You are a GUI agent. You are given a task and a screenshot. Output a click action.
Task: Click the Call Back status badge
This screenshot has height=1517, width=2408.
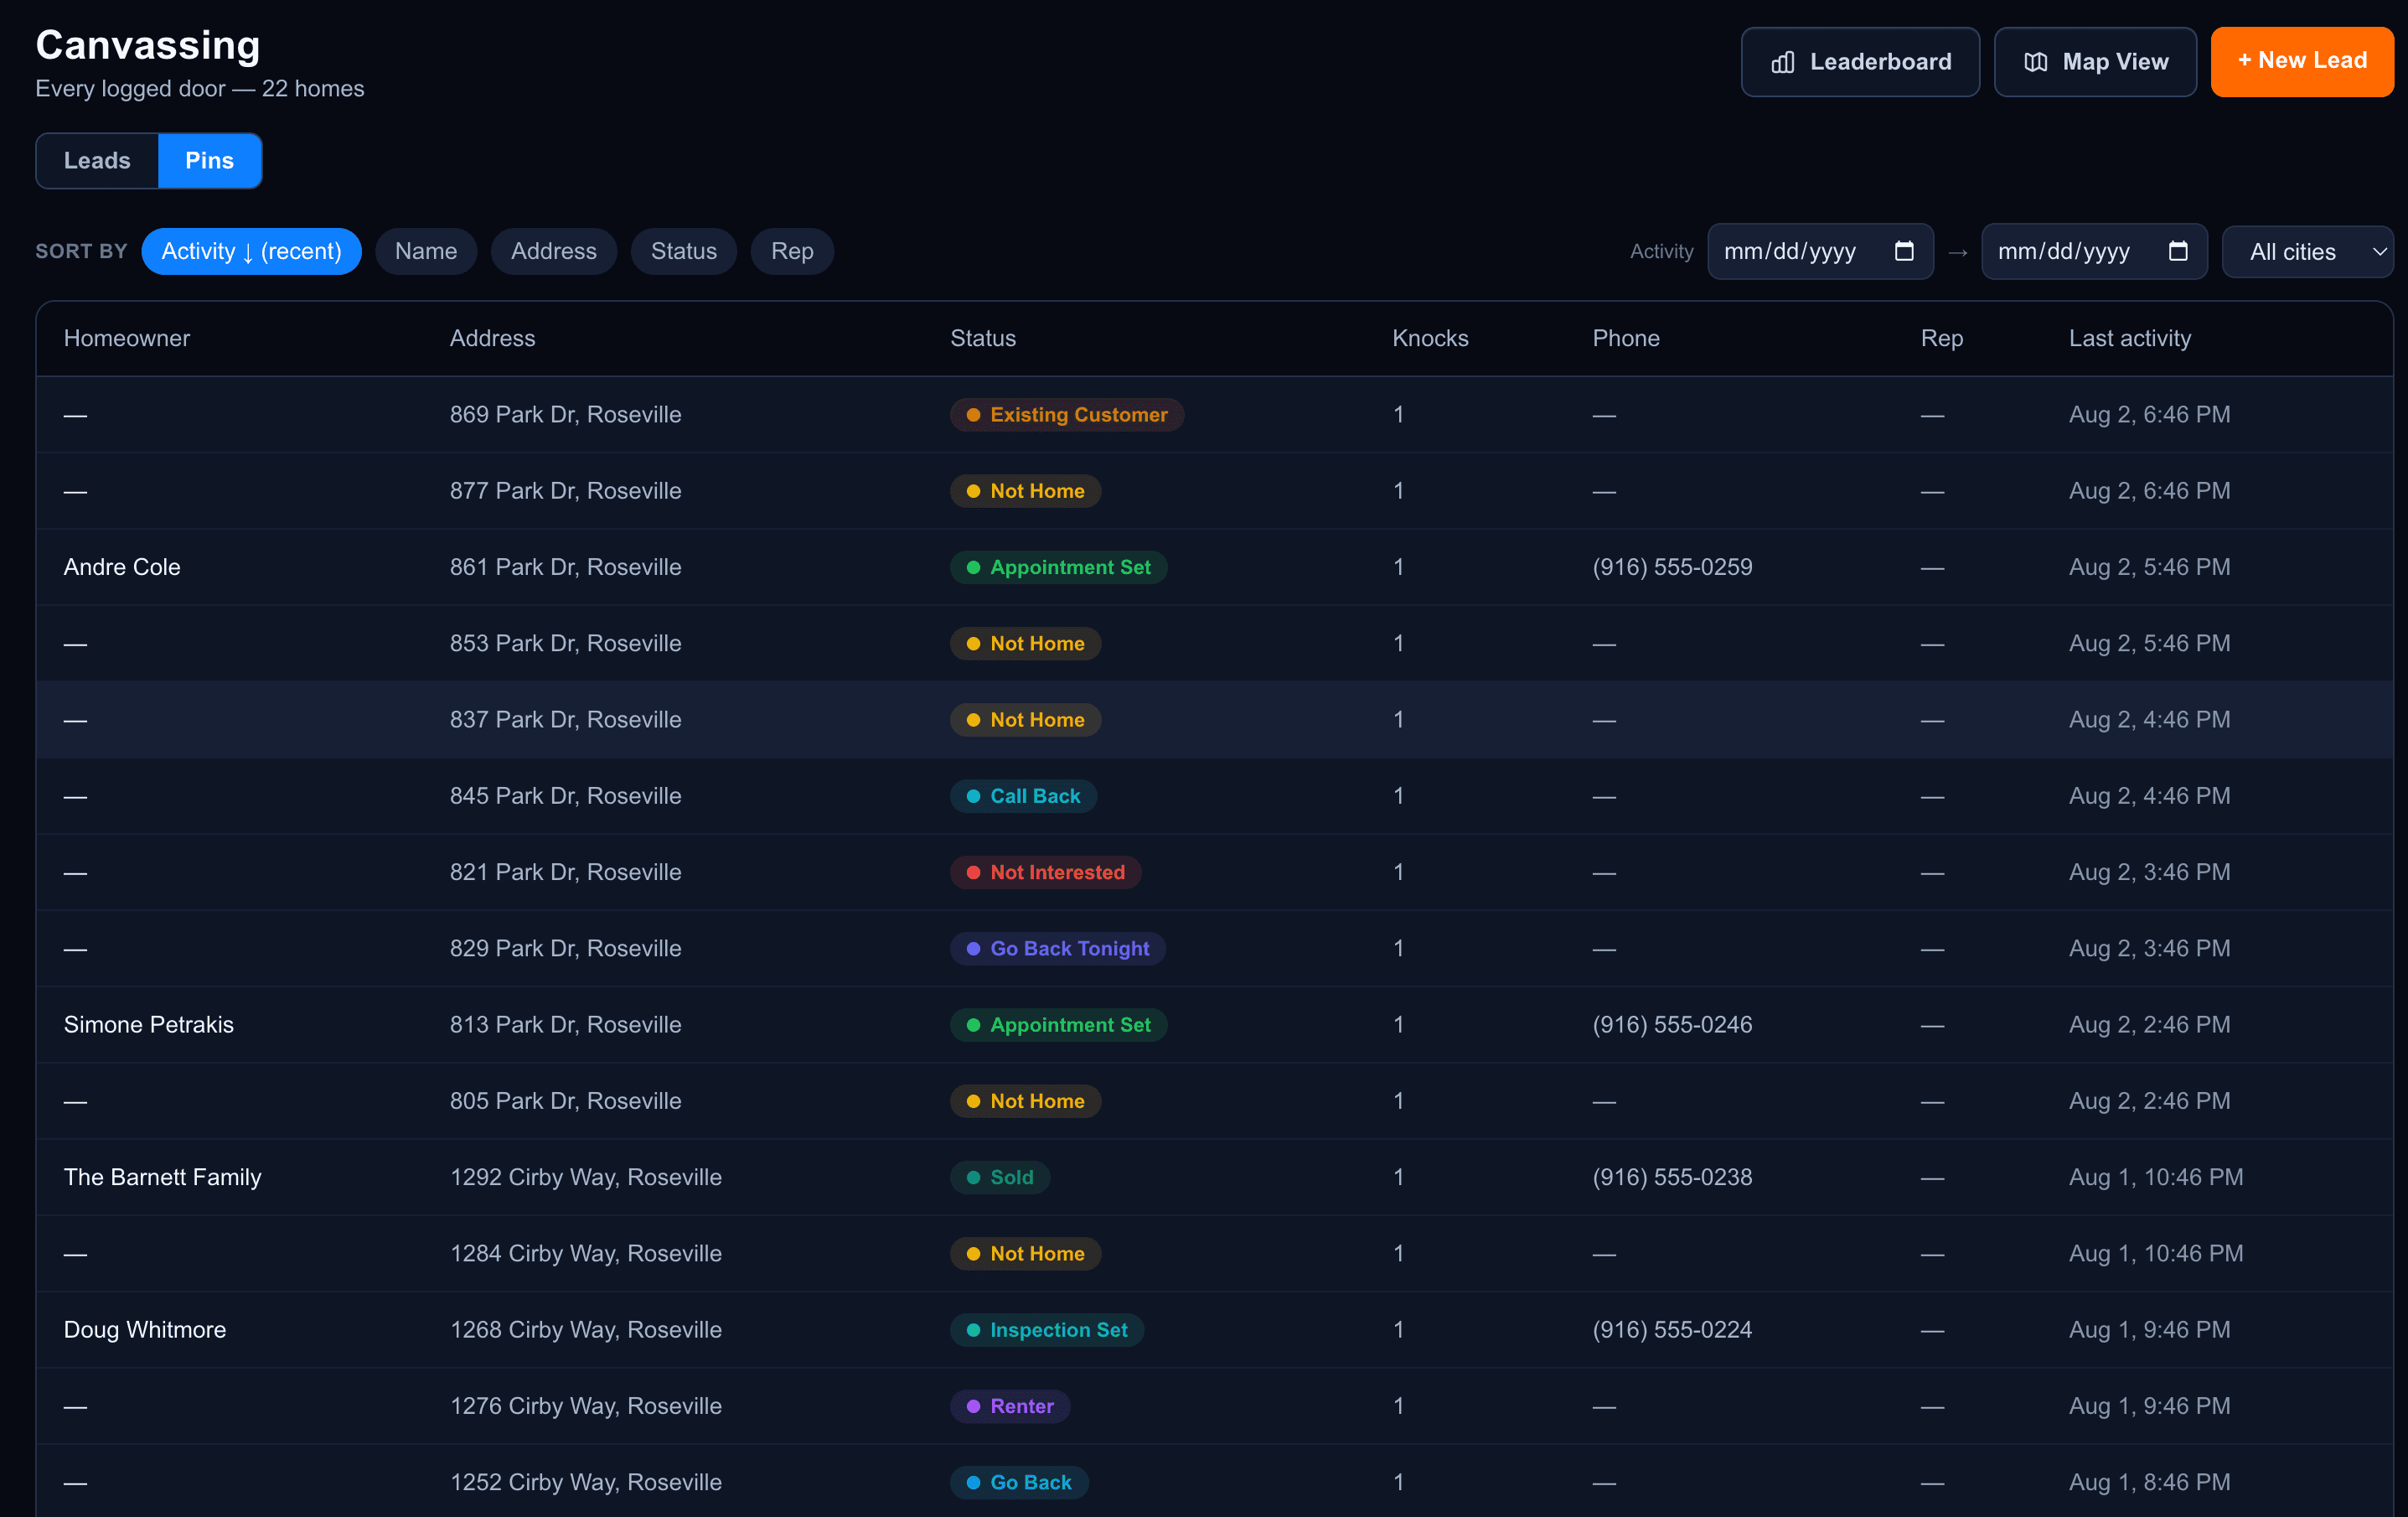click(x=1023, y=796)
